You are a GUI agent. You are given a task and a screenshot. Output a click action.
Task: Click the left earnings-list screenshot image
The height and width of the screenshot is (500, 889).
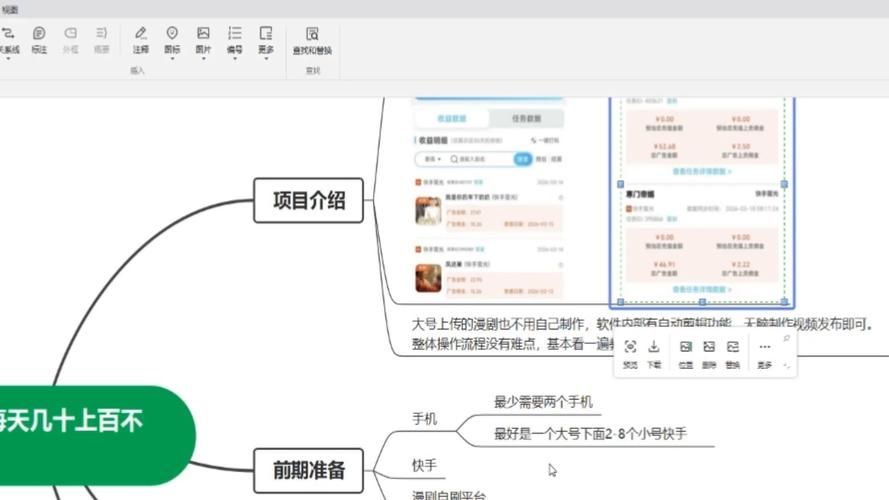(x=489, y=198)
